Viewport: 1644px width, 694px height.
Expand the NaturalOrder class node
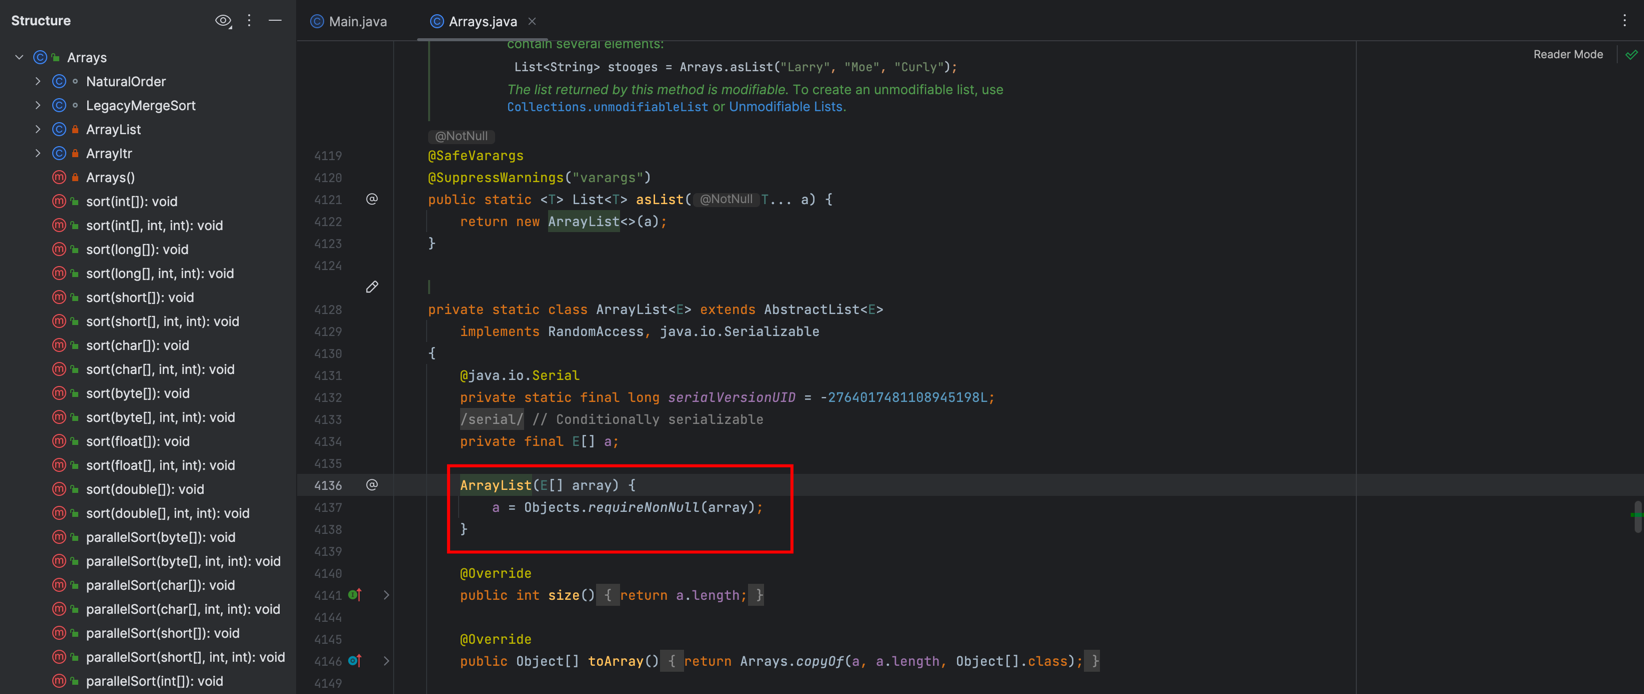pyautogui.click(x=38, y=82)
